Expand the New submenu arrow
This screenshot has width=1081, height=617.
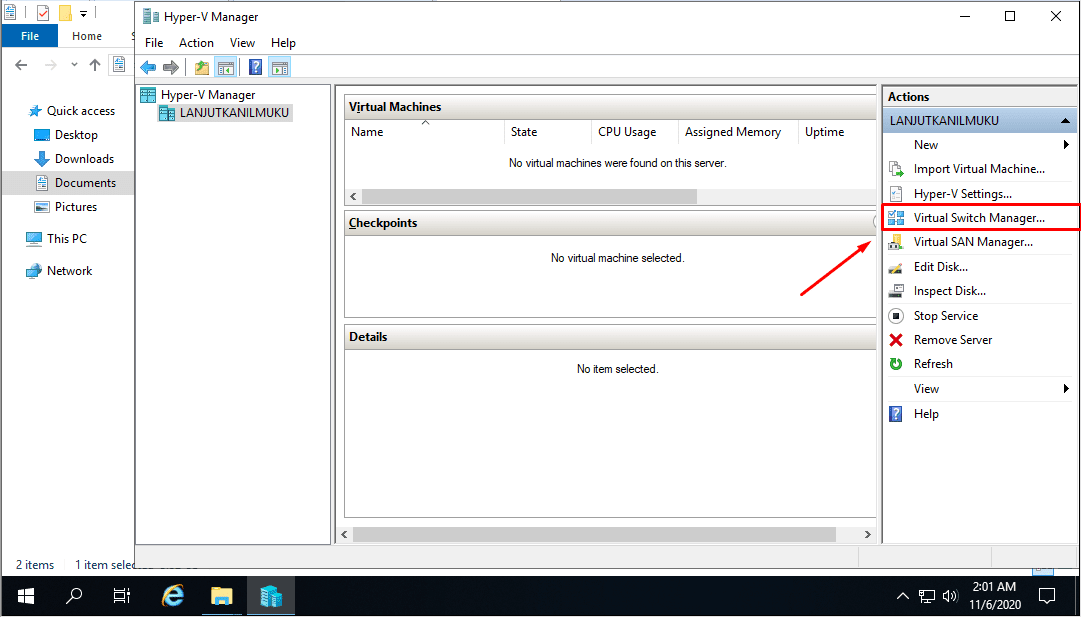tap(1067, 145)
